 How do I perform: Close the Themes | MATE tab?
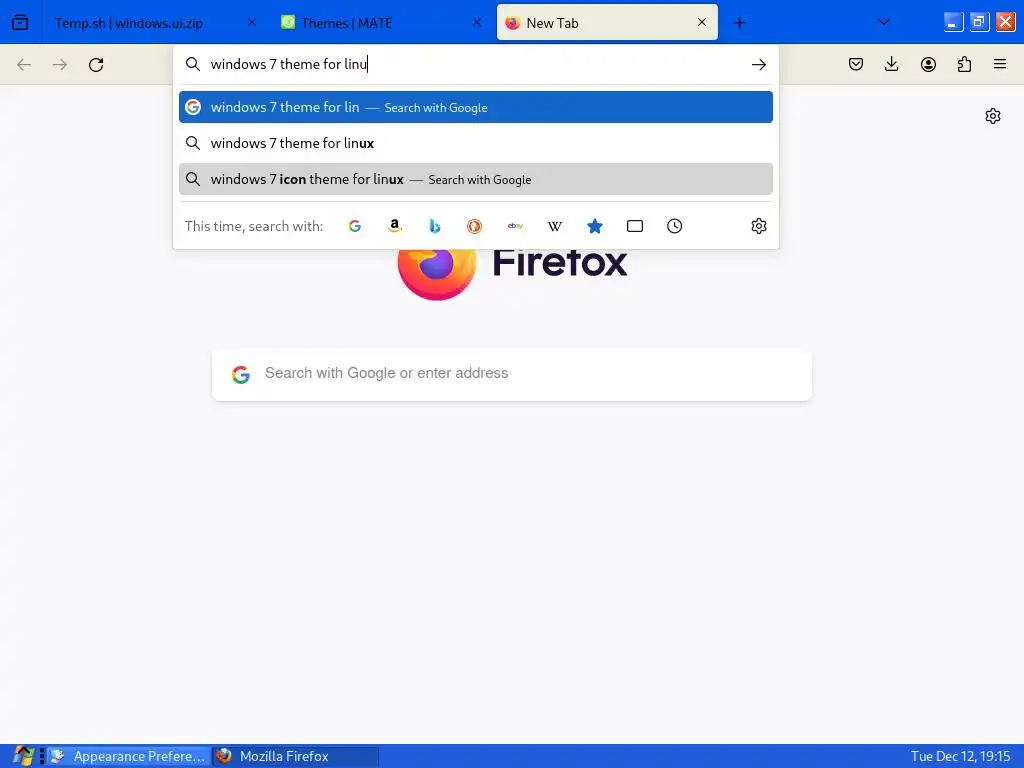pos(477,22)
